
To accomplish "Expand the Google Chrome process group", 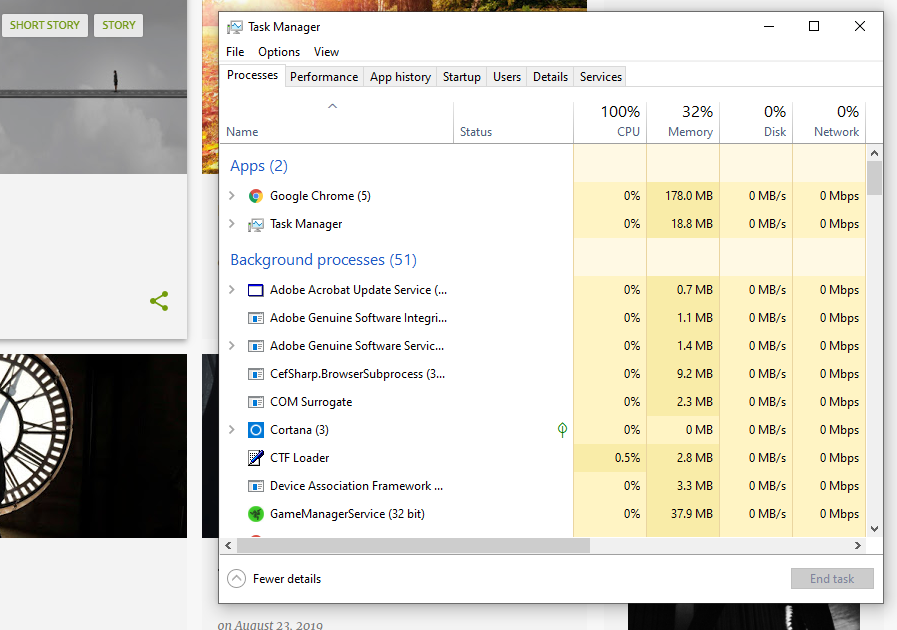I will (x=232, y=196).
